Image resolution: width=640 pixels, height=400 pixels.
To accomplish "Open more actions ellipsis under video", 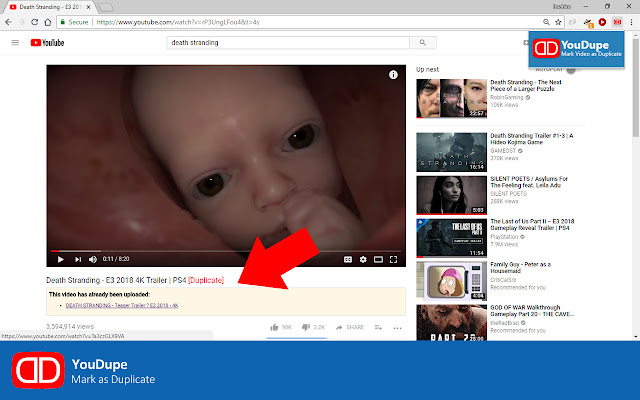I will tap(398, 328).
